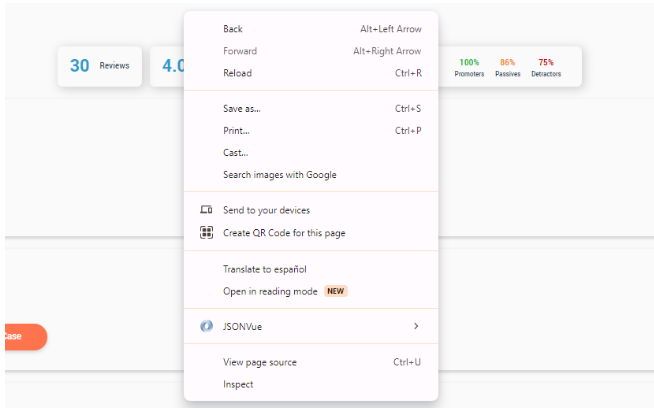Click the 75% Detractors stat
Viewport: 654px width, 410px height.
click(x=546, y=68)
